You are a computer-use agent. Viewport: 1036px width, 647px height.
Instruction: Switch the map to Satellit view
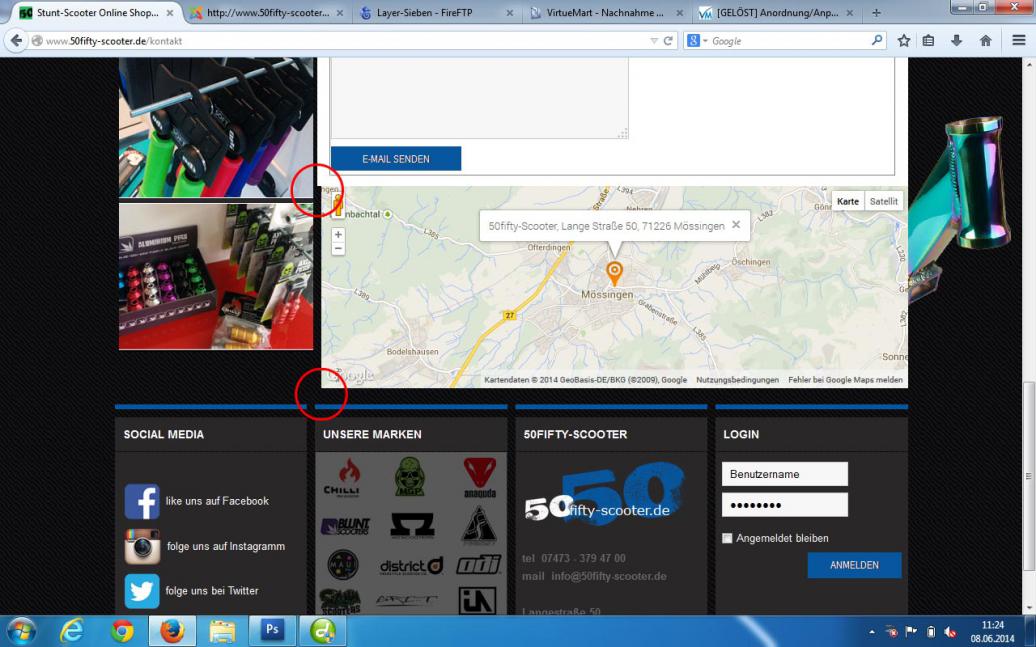pyautogui.click(x=883, y=201)
